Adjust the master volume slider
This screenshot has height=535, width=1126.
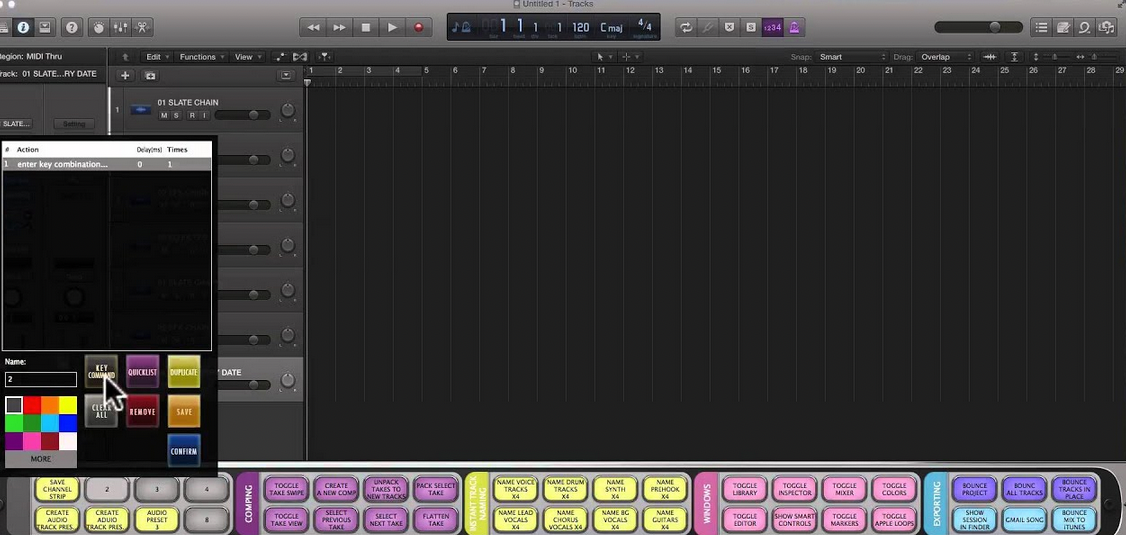click(x=978, y=27)
